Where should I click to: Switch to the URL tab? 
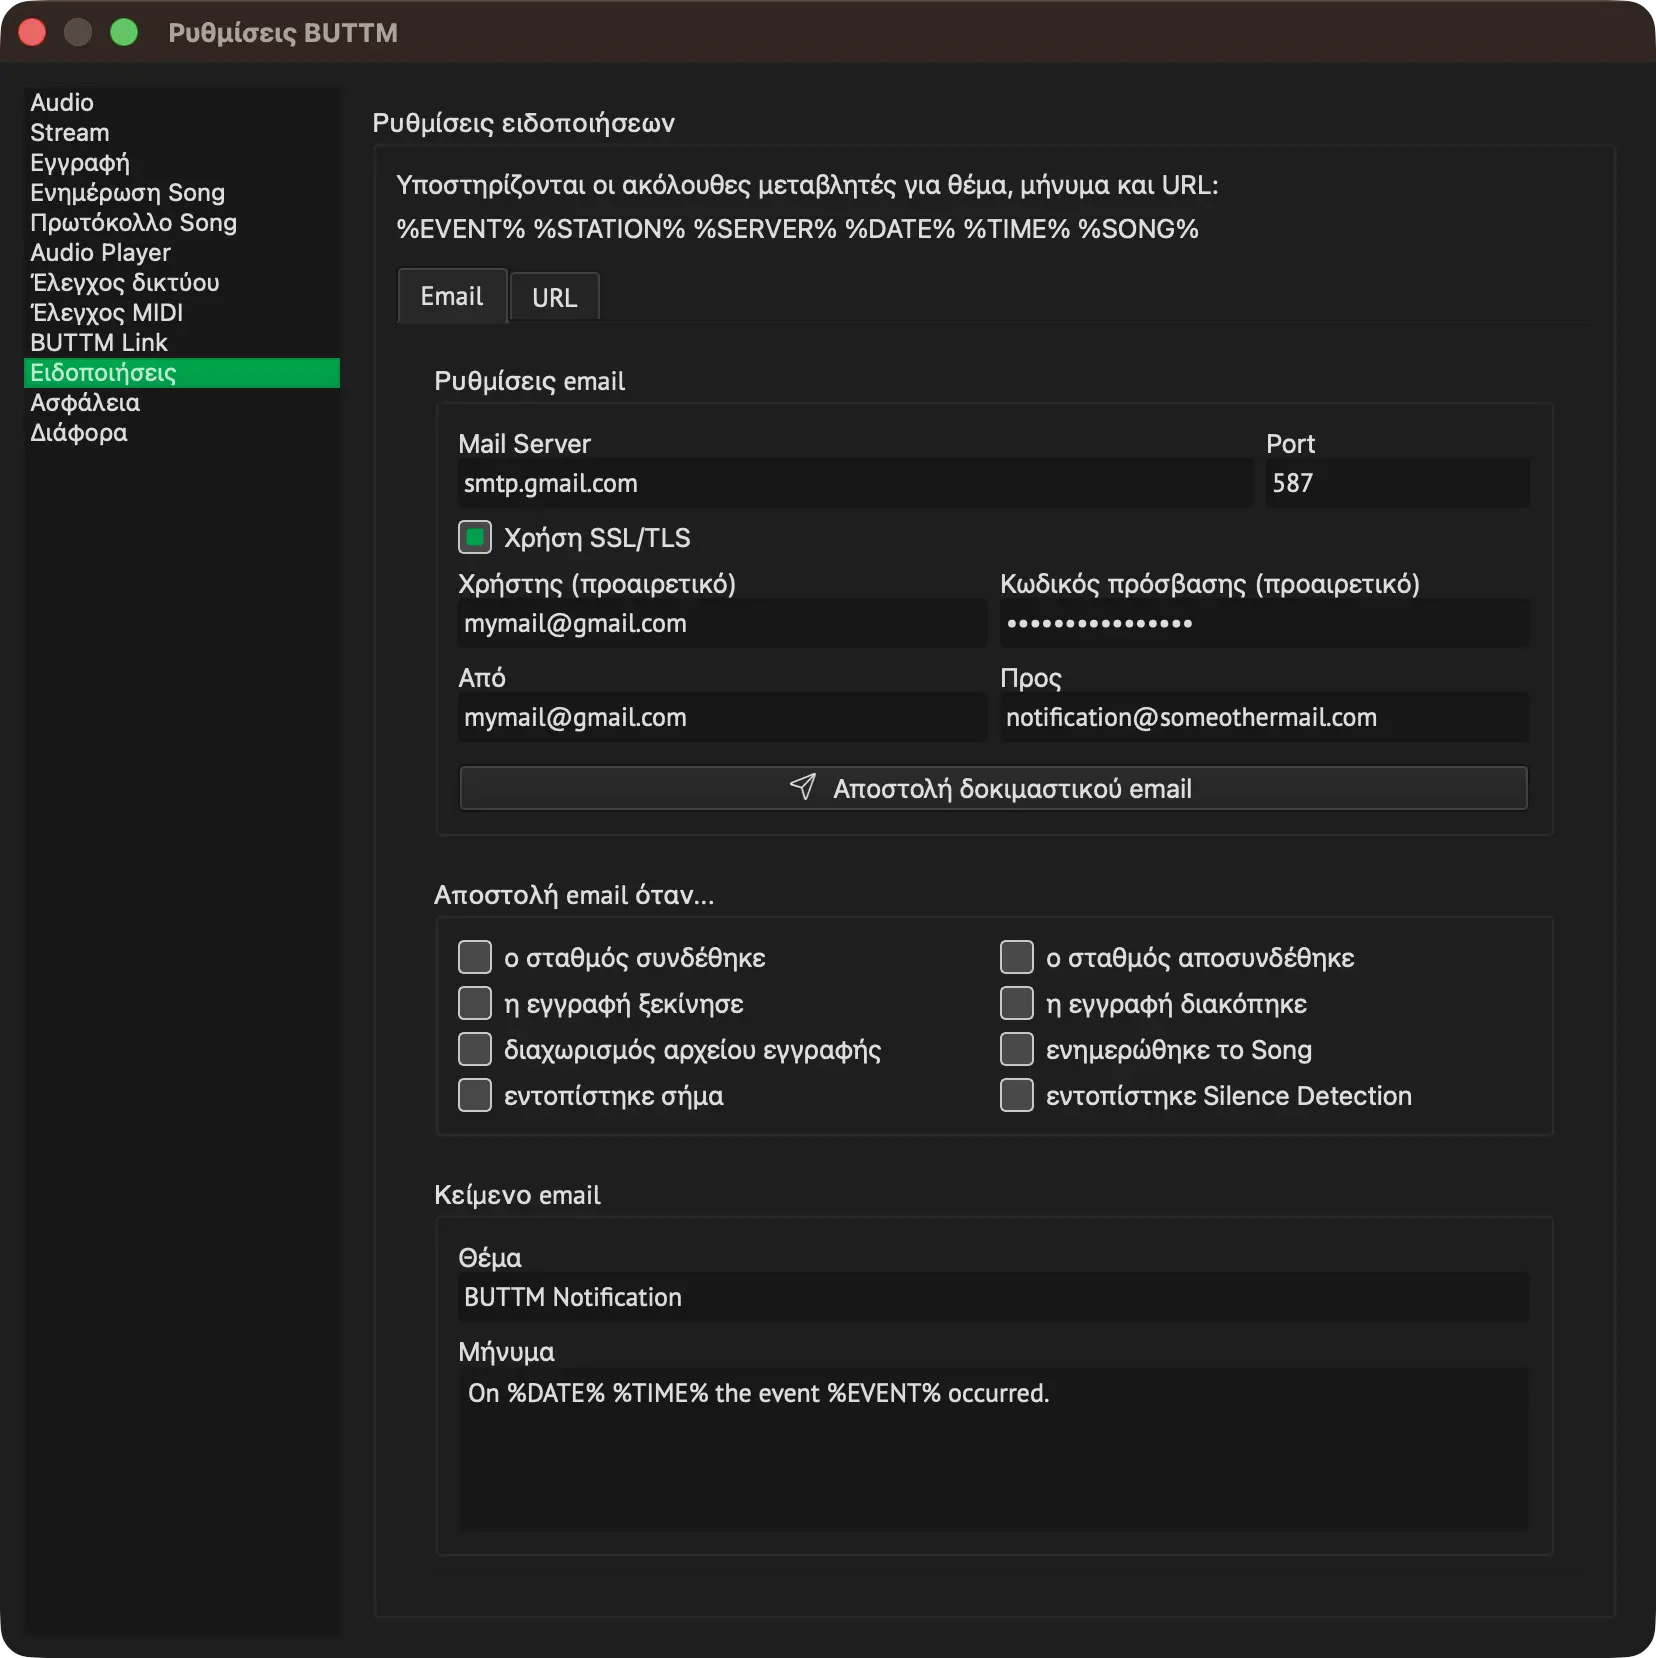coord(555,297)
